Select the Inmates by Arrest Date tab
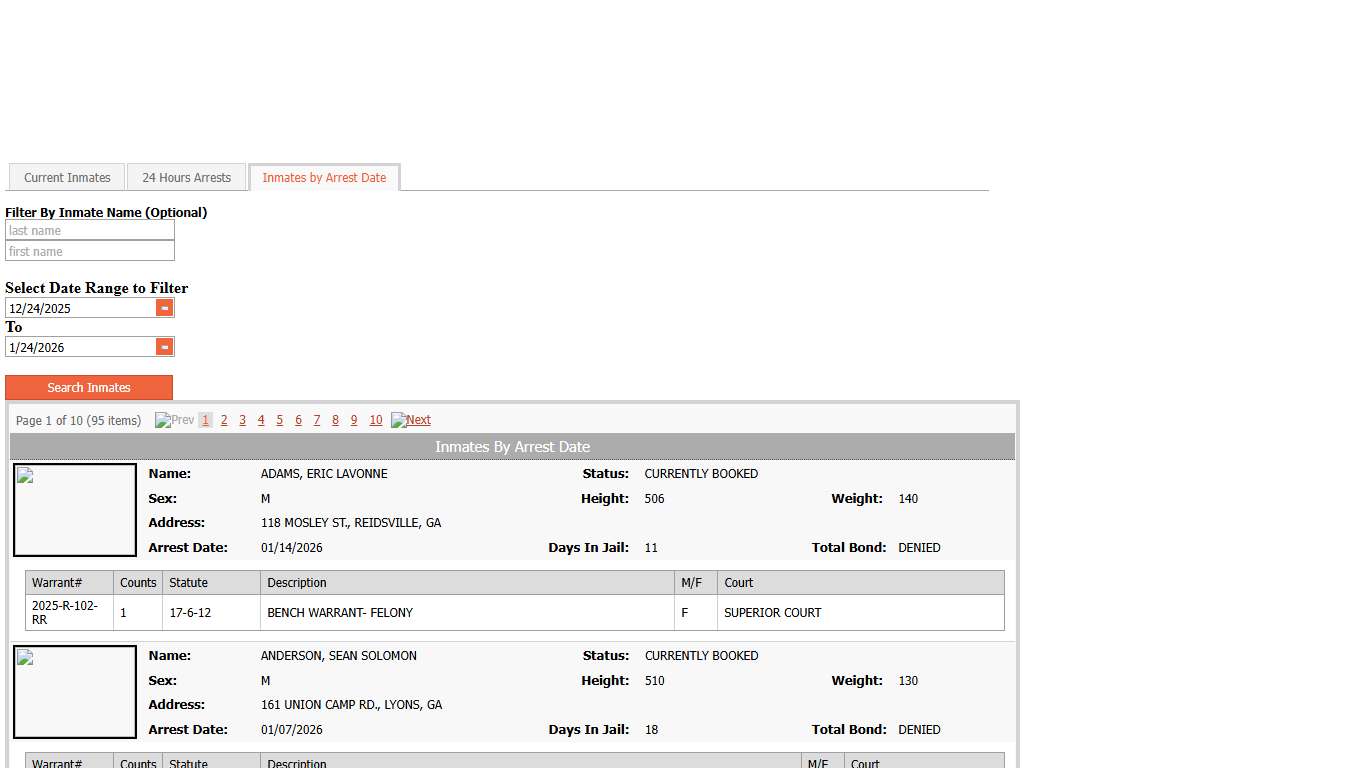 point(324,177)
